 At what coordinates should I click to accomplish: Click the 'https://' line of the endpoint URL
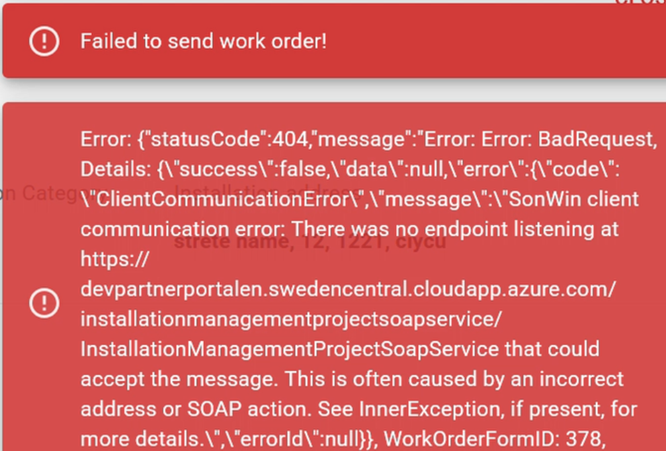click(x=115, y=259)
